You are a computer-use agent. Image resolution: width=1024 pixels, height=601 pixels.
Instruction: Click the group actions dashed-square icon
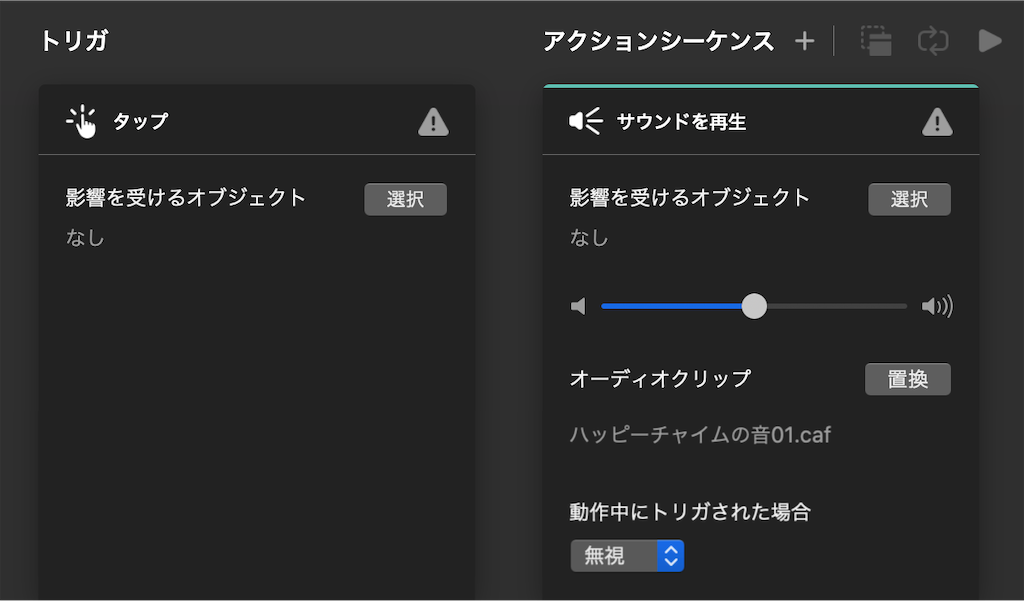click(x=876, y=41)
